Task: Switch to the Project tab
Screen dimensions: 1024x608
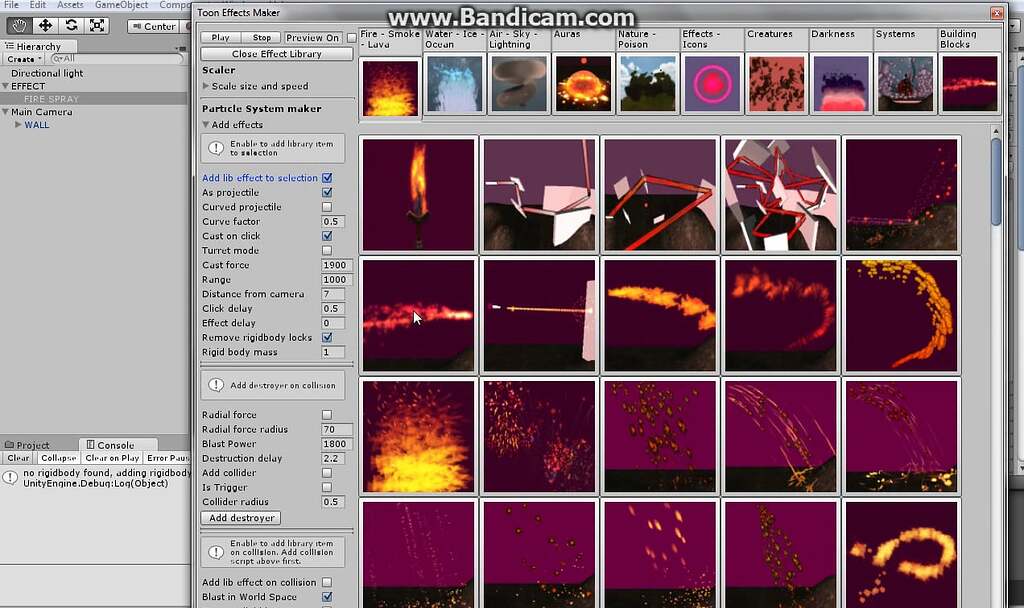Action: 27,444
